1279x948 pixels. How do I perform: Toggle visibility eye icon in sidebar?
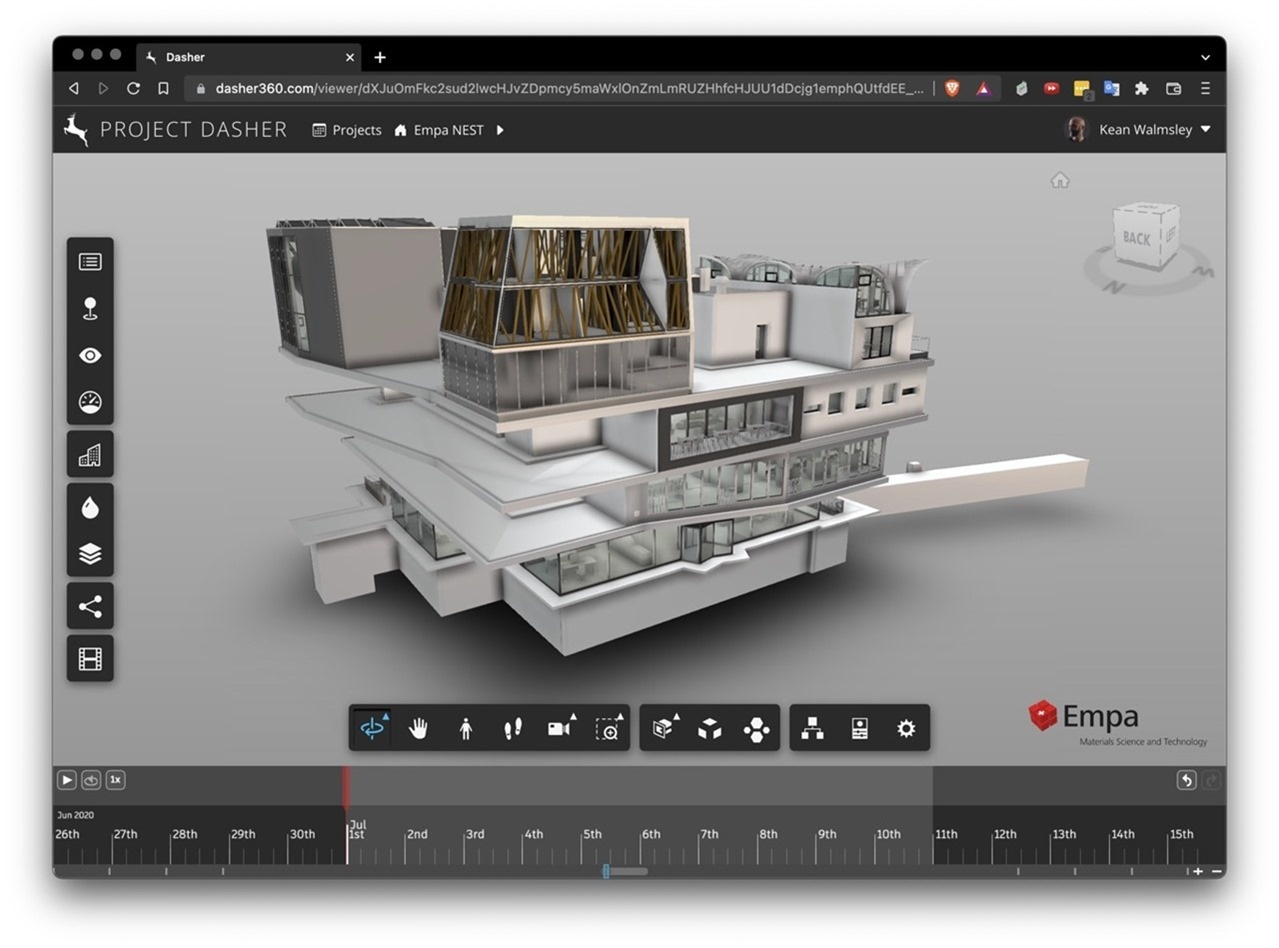pyautogui.click(x=90, y=356)
